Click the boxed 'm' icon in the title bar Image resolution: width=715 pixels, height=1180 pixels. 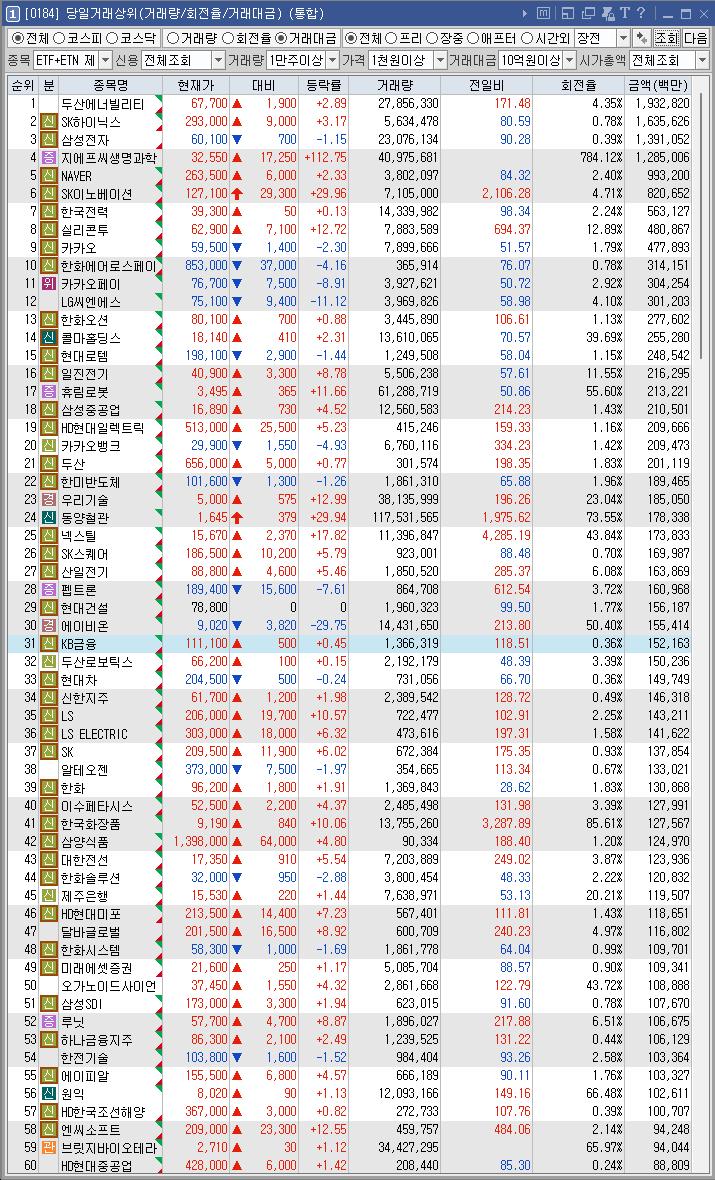click(x=543, y=13)
